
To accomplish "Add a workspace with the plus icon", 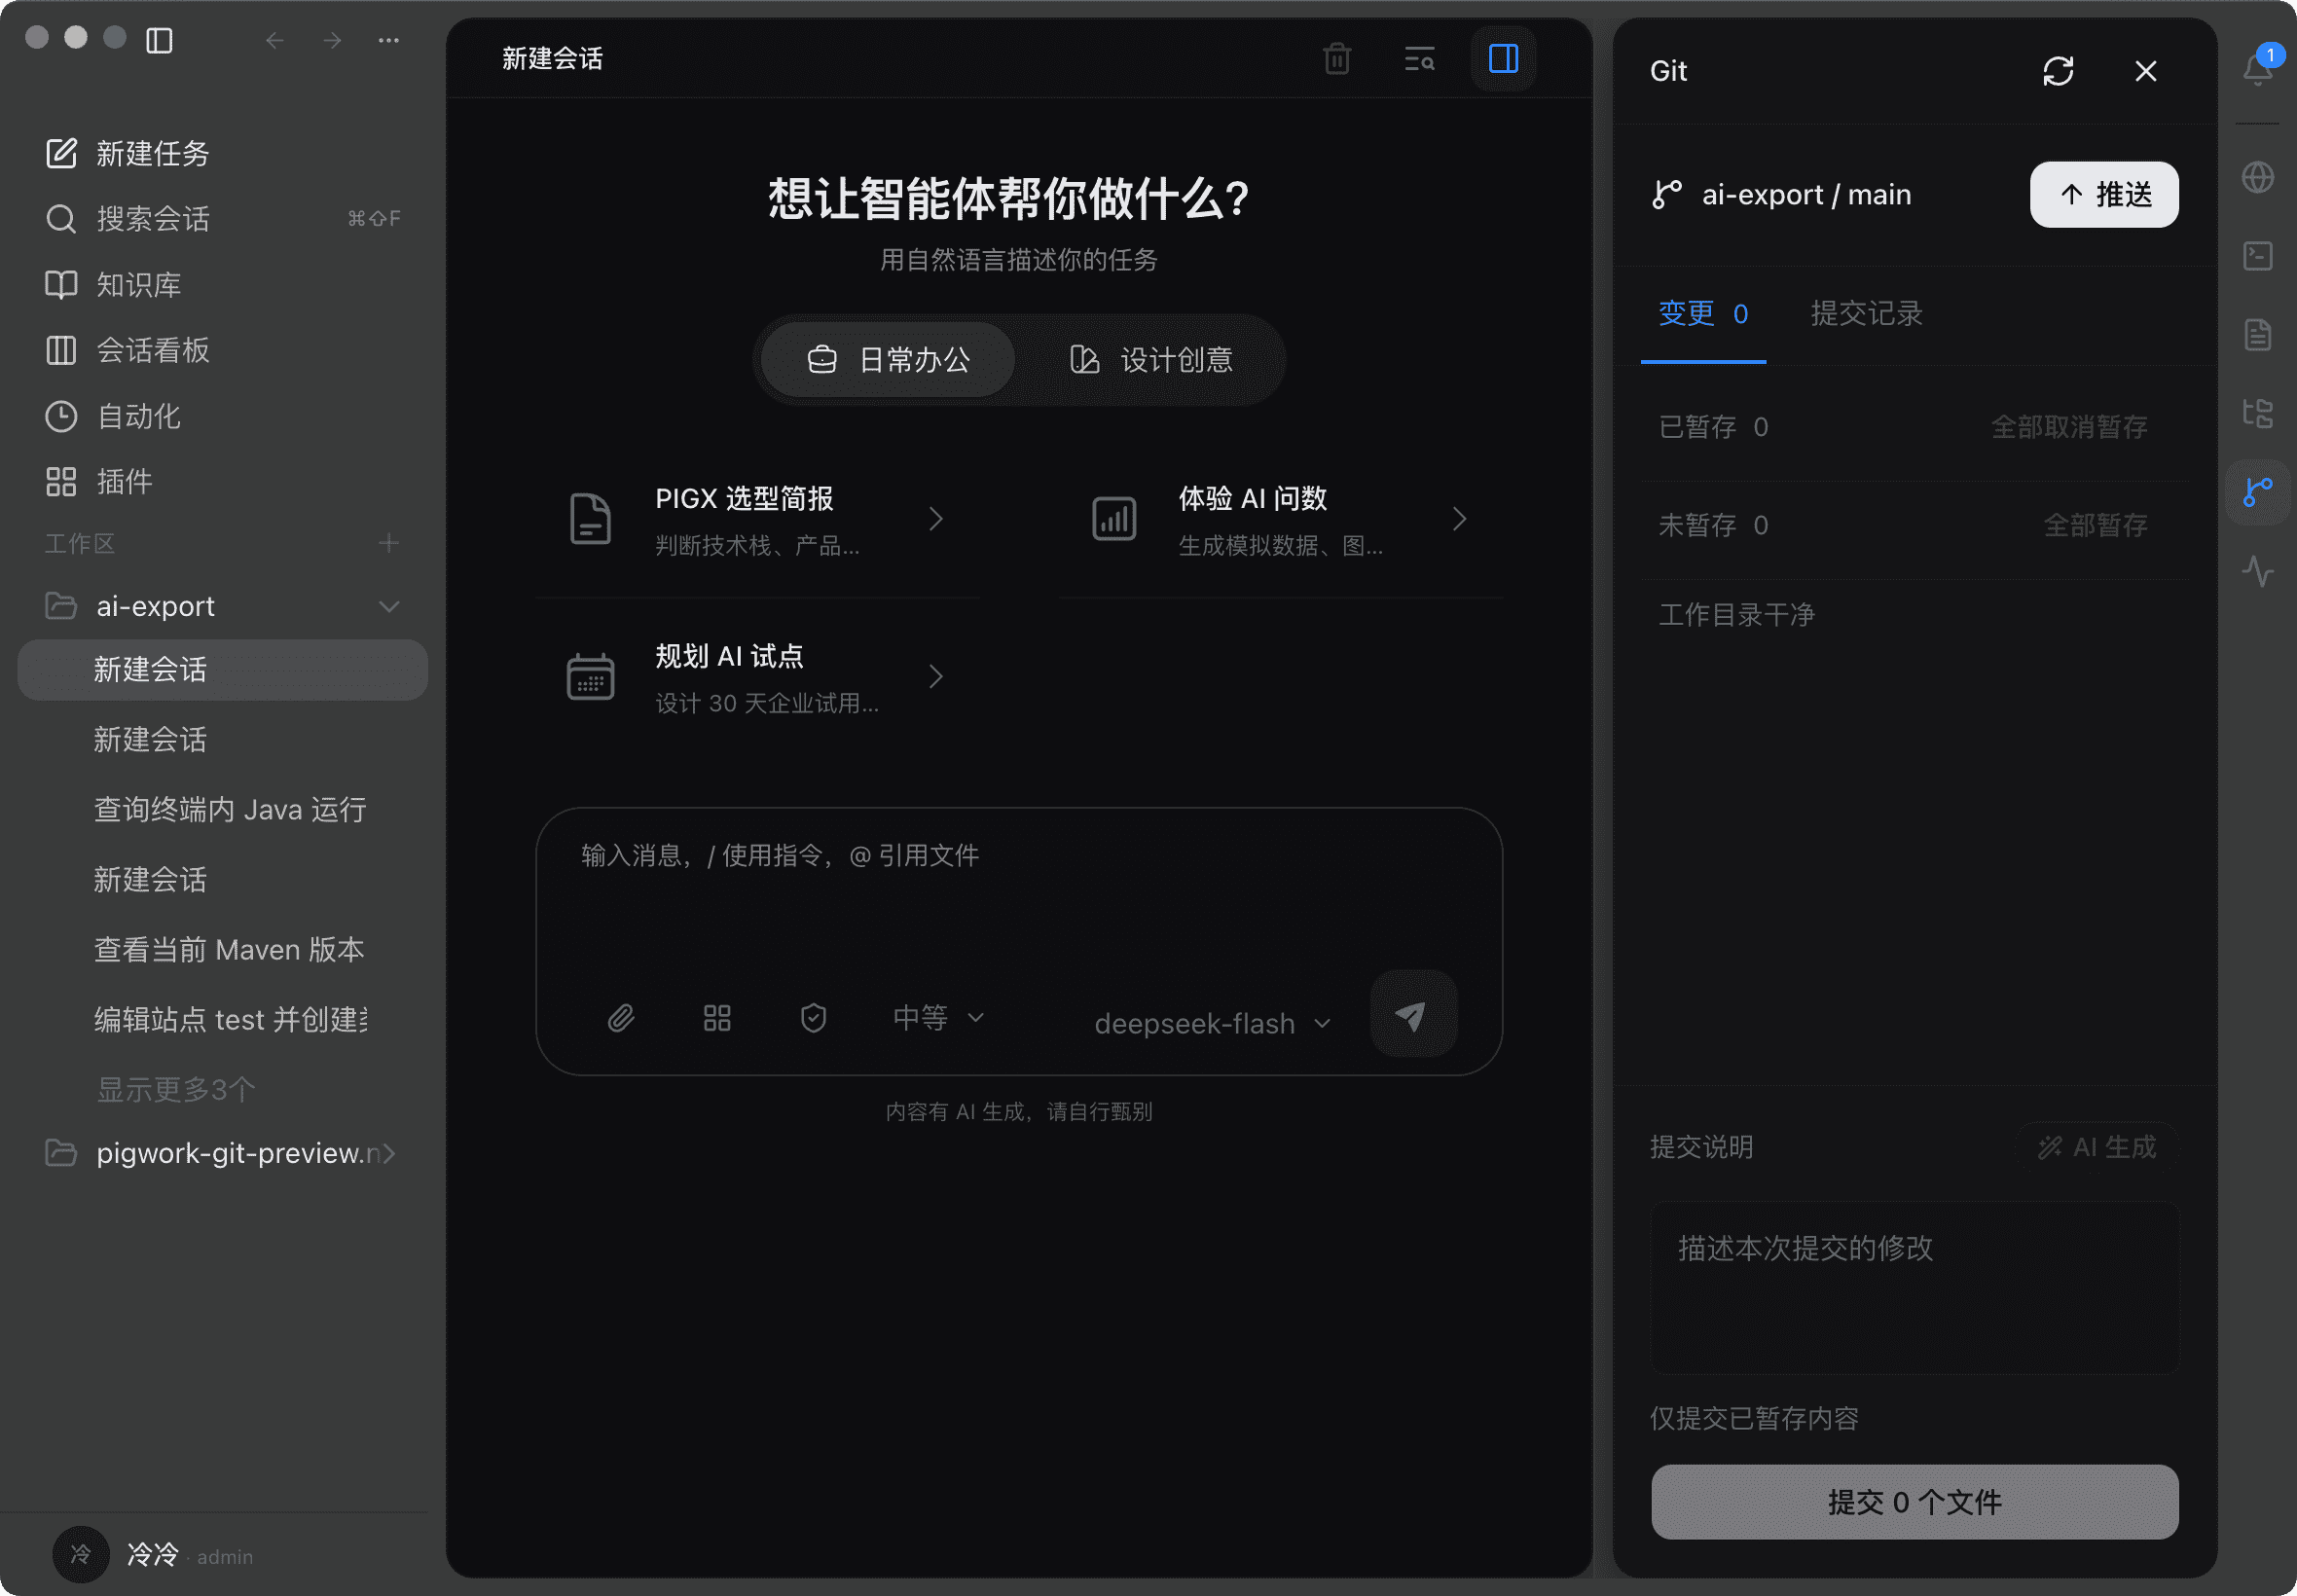I will [x=389, y=543].
